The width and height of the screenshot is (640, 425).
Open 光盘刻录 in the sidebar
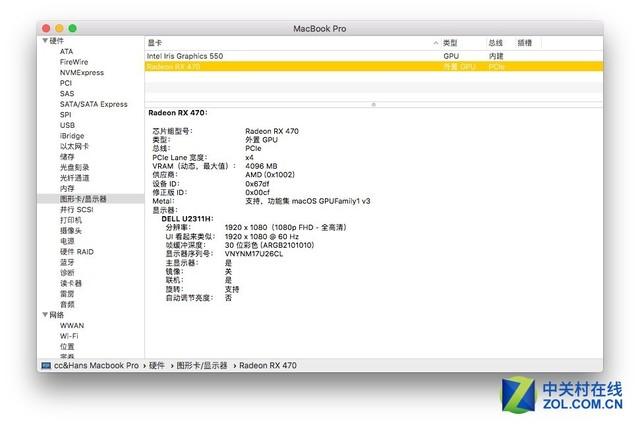click(x=74, y=167)
